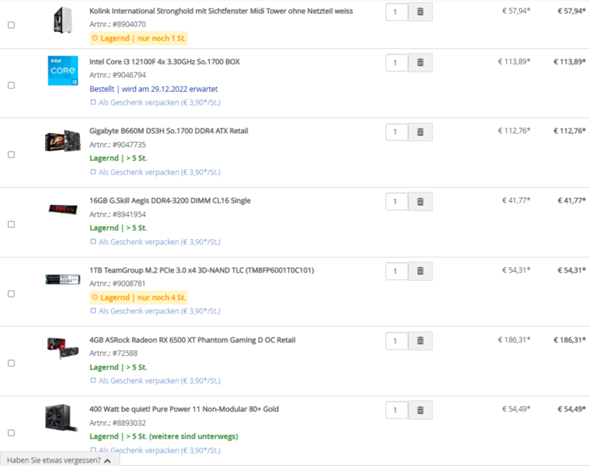Open 400 Watt be quiet! Pure Power link
Screen dimensions: 590x466
pos(184,409)
